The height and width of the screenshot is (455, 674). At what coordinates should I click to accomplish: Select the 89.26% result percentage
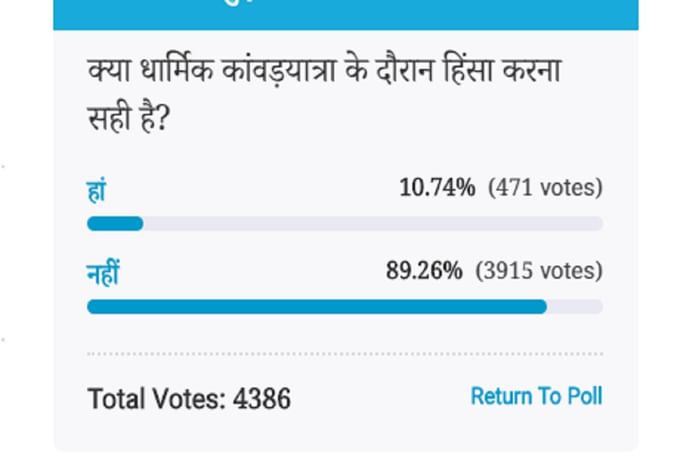(425, 270)
